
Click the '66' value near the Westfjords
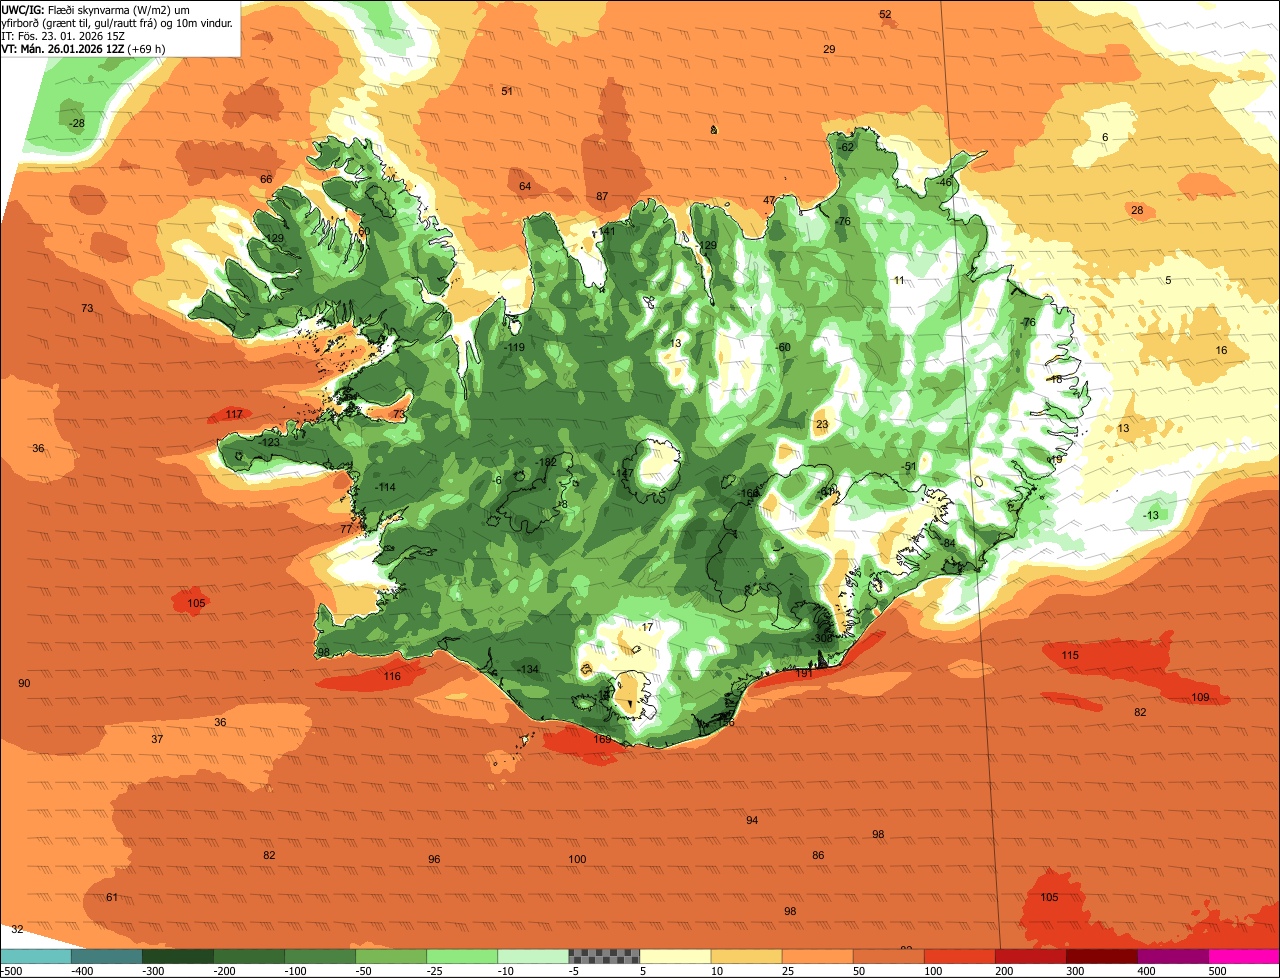(x=266, y=179)
